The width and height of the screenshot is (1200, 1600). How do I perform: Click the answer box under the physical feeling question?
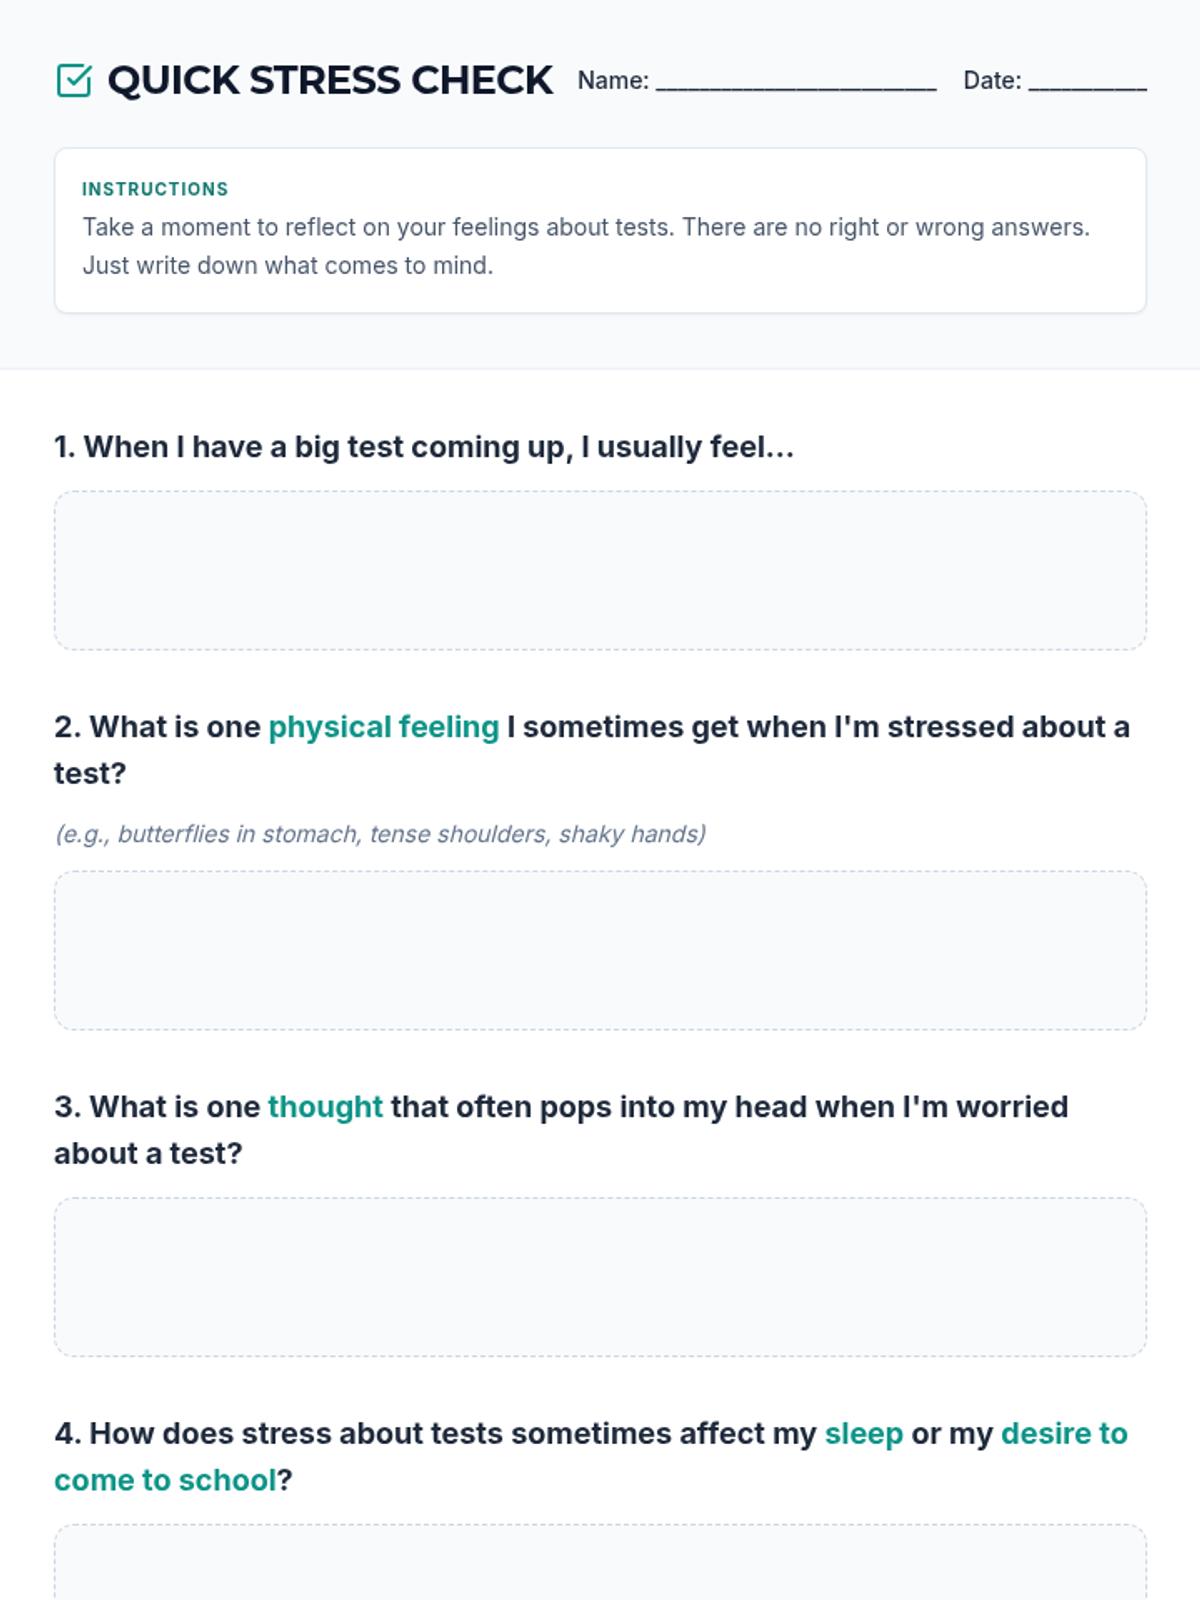pos(600,950)
